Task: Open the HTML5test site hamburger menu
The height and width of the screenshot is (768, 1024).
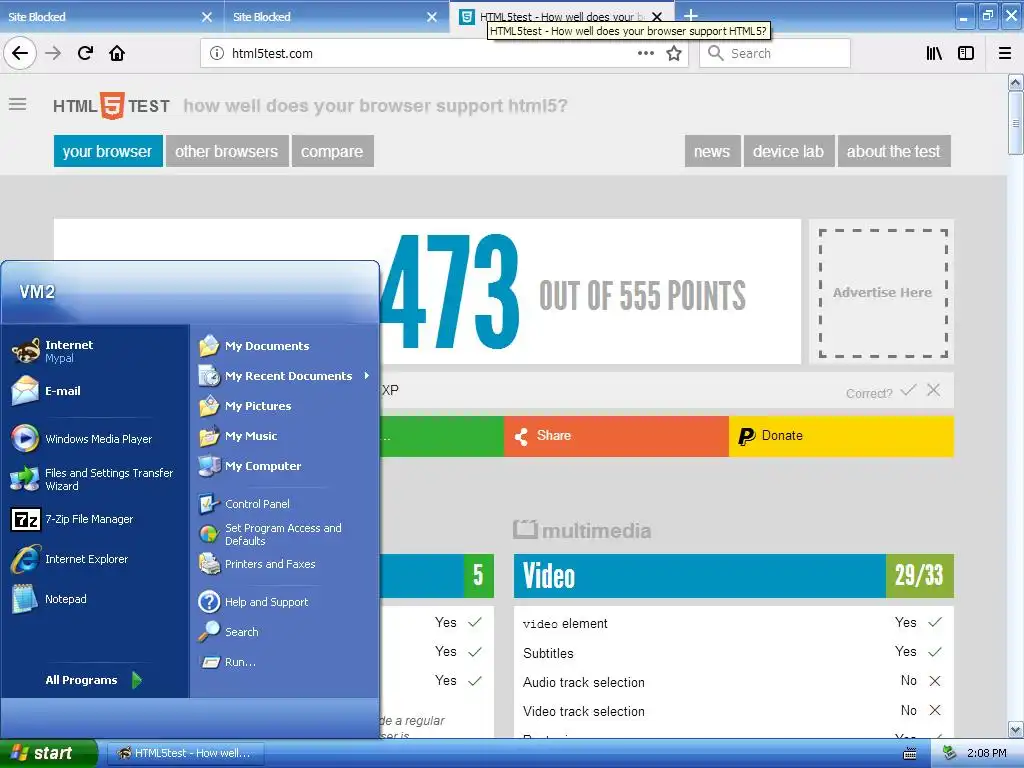Action: click(18, 104)
